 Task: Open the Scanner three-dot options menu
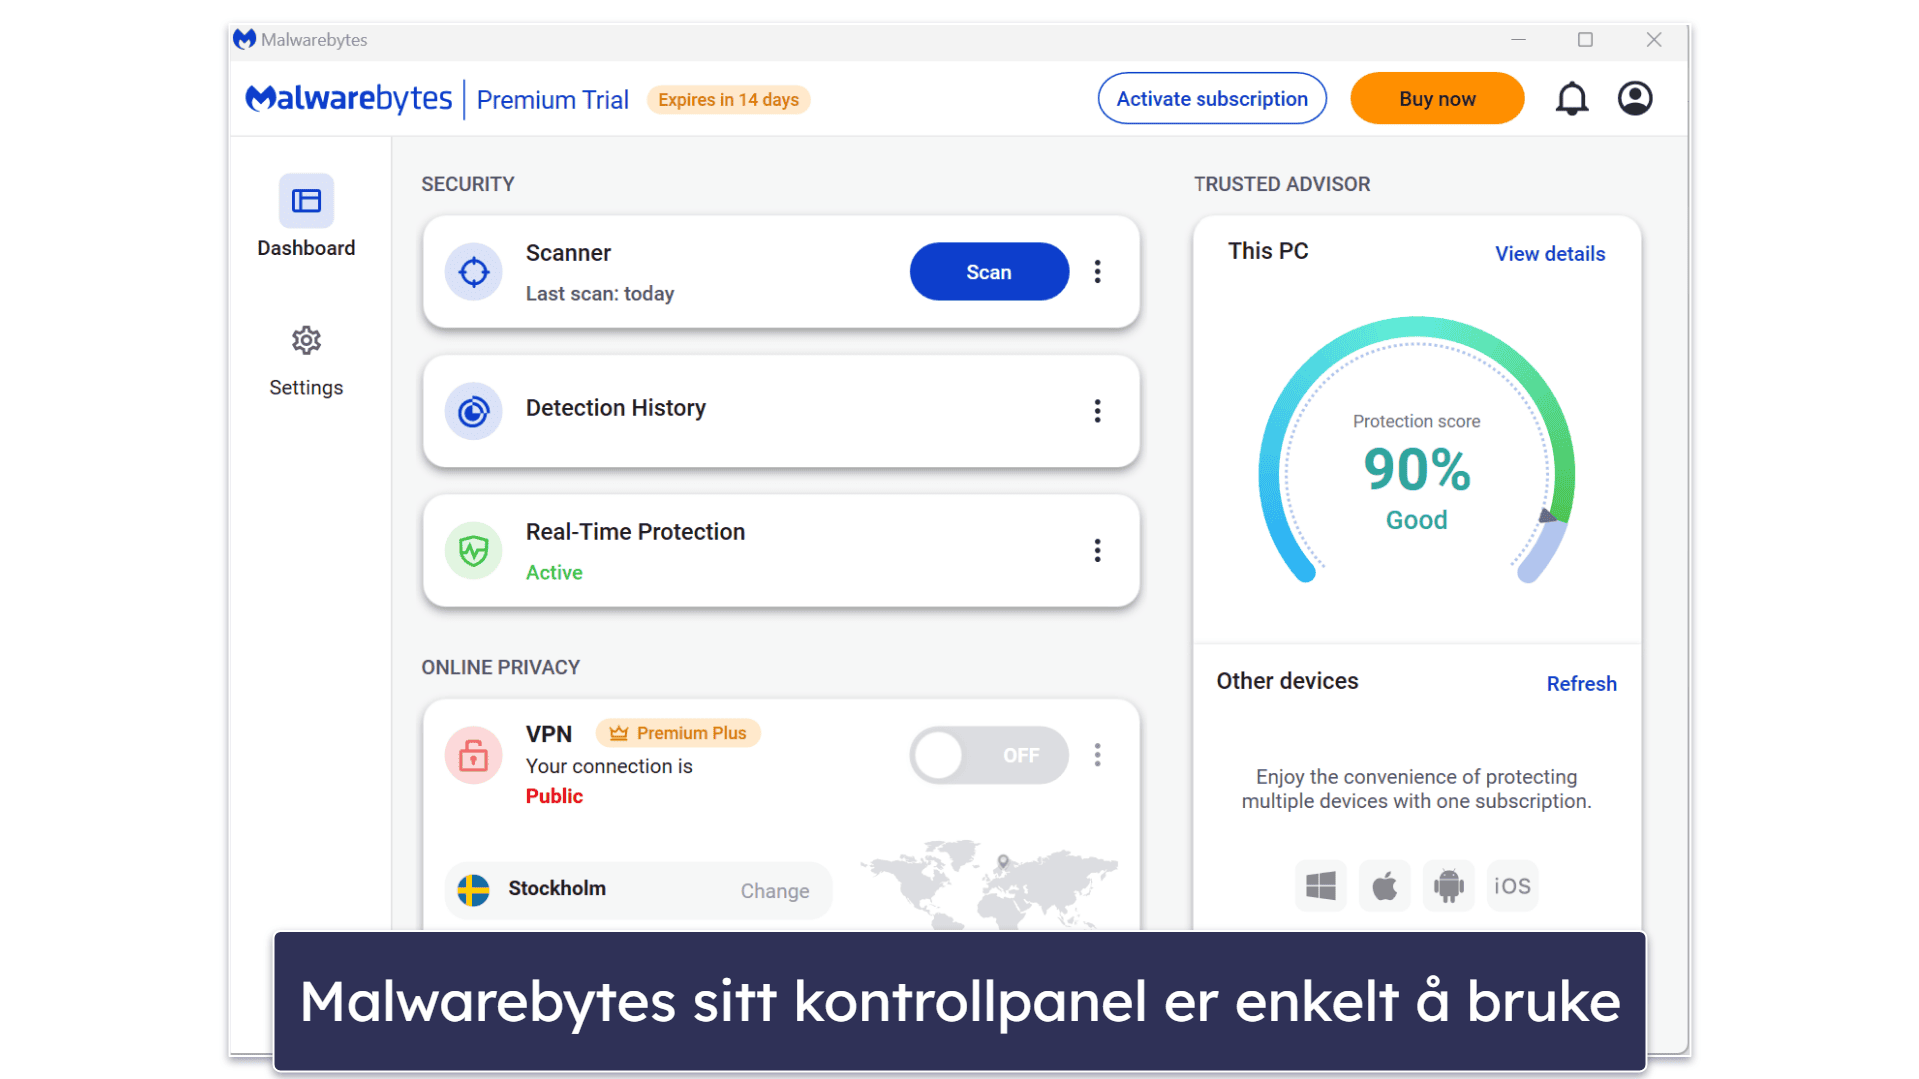1097,272
